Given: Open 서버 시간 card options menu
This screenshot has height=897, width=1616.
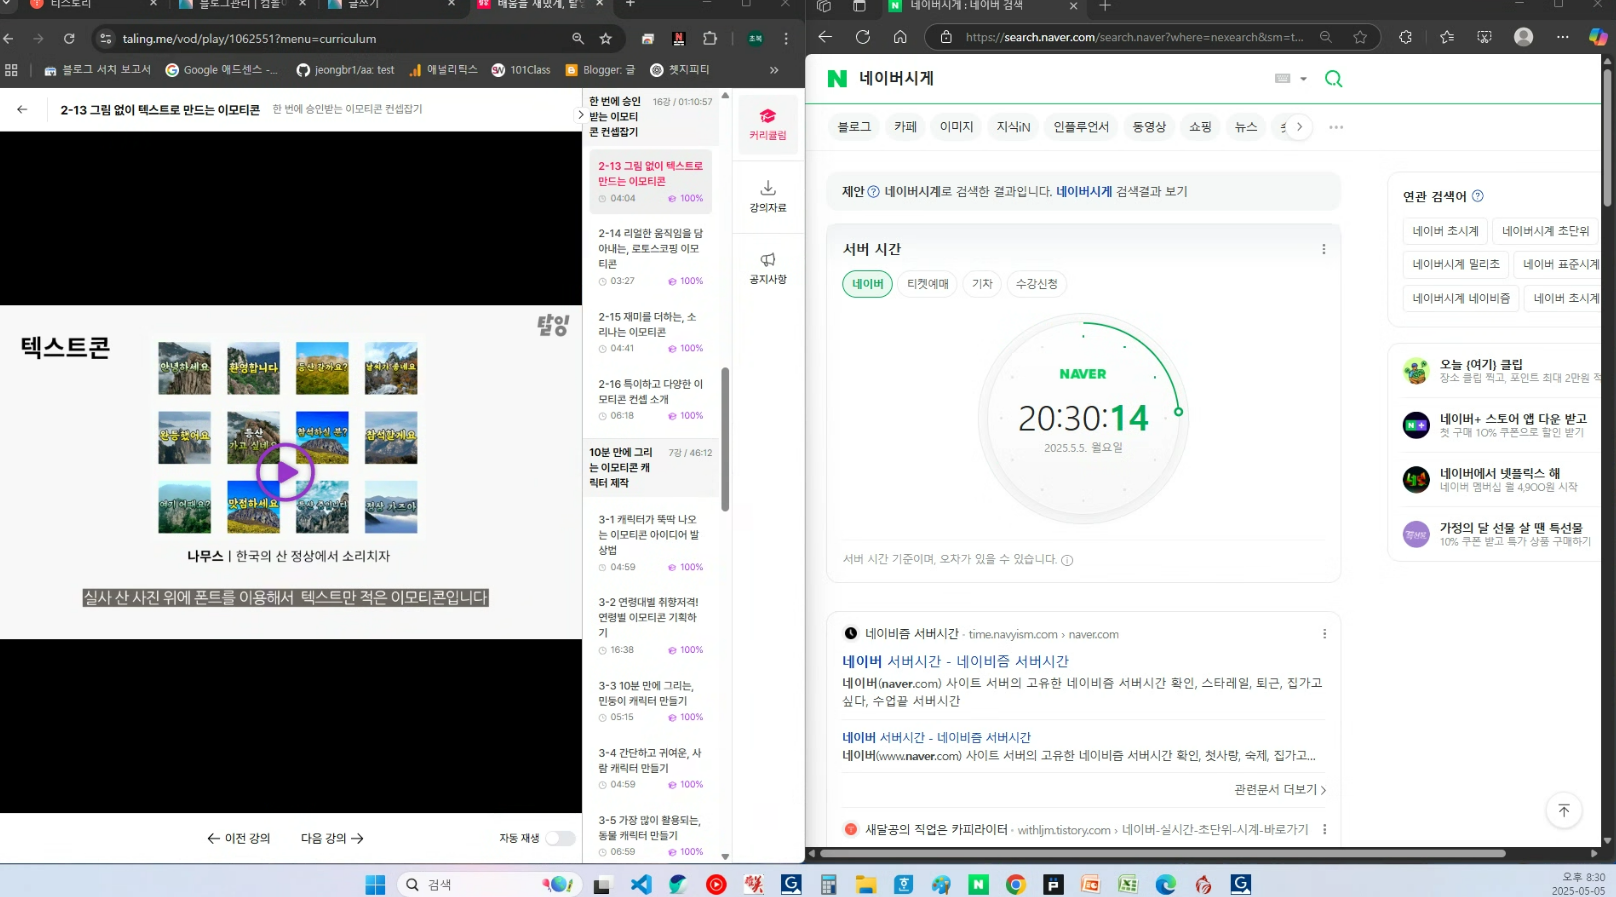Looking at the screenshot, I should 1323,249.
